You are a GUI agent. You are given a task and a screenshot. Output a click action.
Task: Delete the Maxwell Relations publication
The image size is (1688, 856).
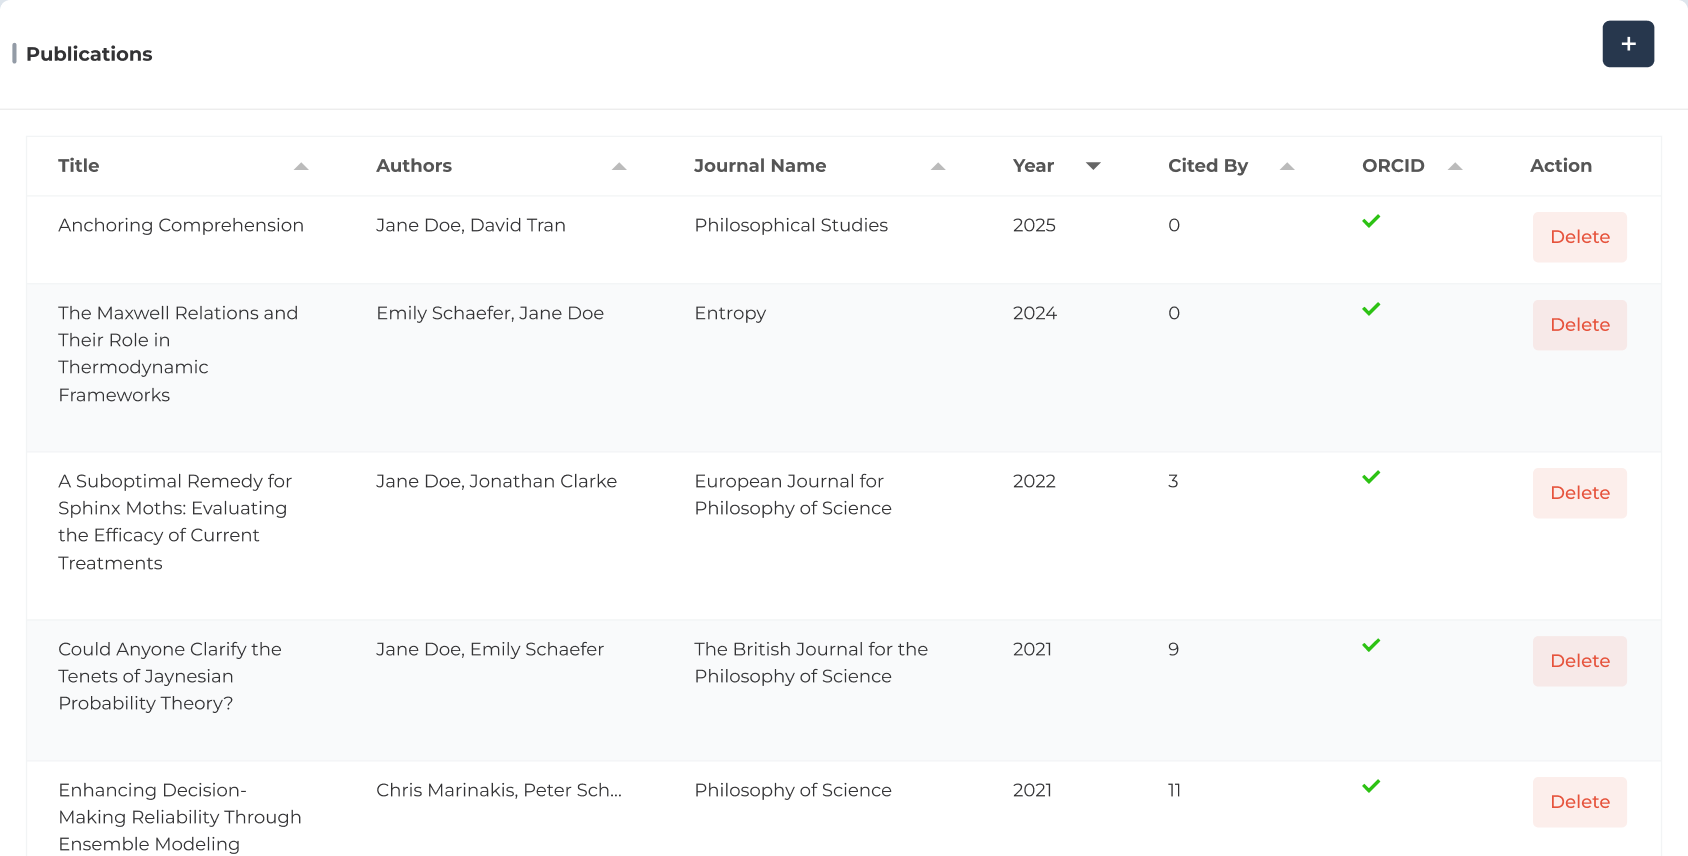[1579, 325]
